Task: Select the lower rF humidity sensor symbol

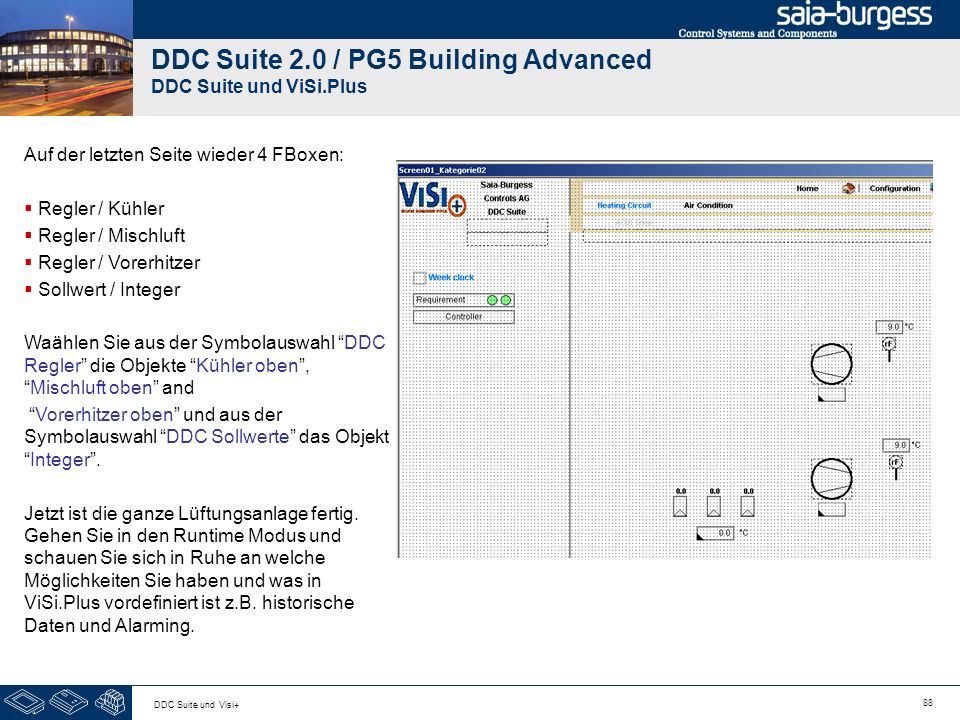Action: [896, 467]
